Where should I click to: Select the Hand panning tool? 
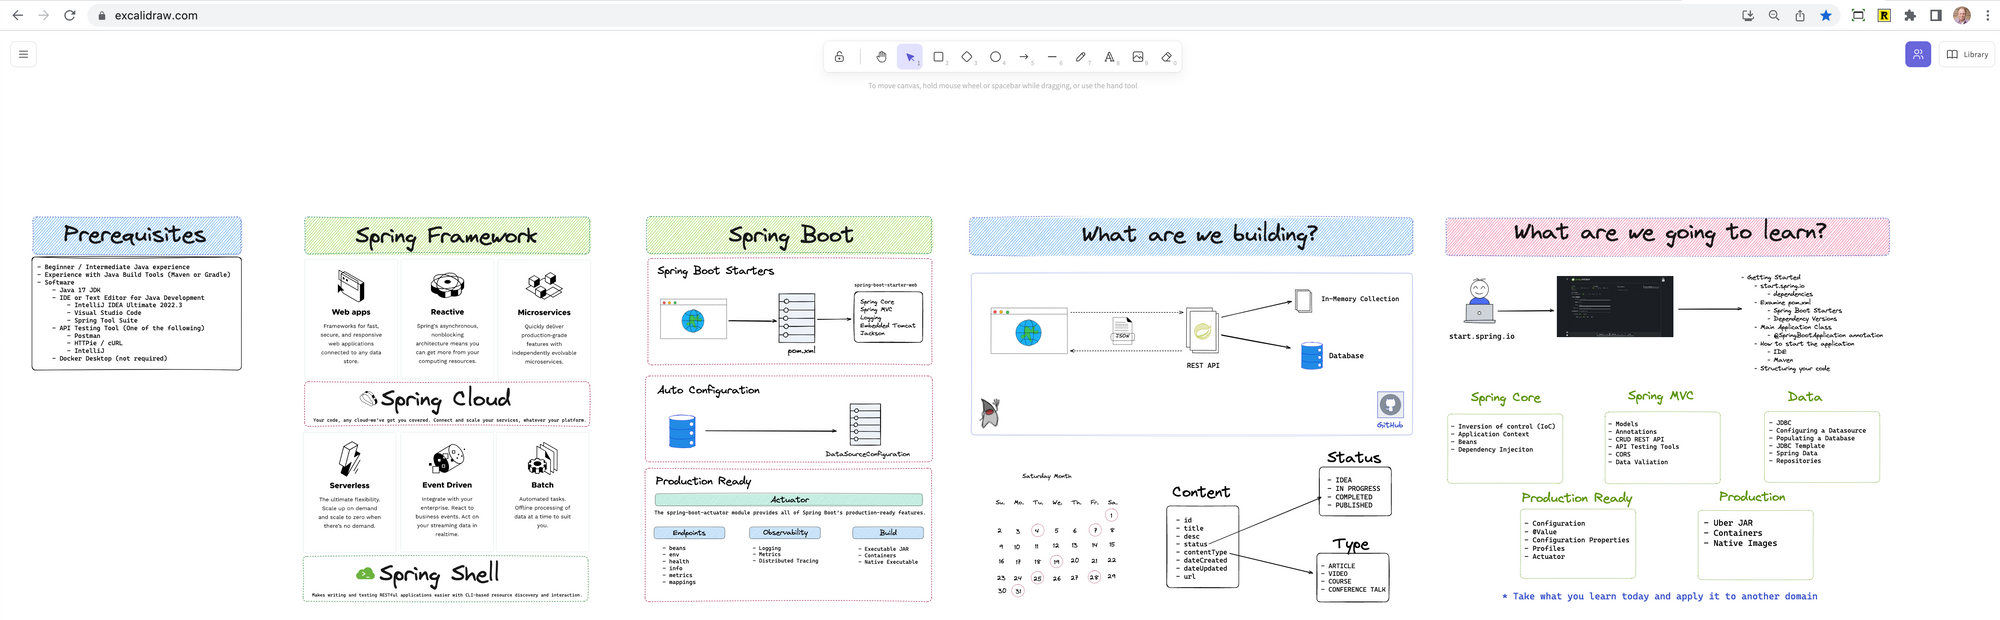[x=881, y=57]
